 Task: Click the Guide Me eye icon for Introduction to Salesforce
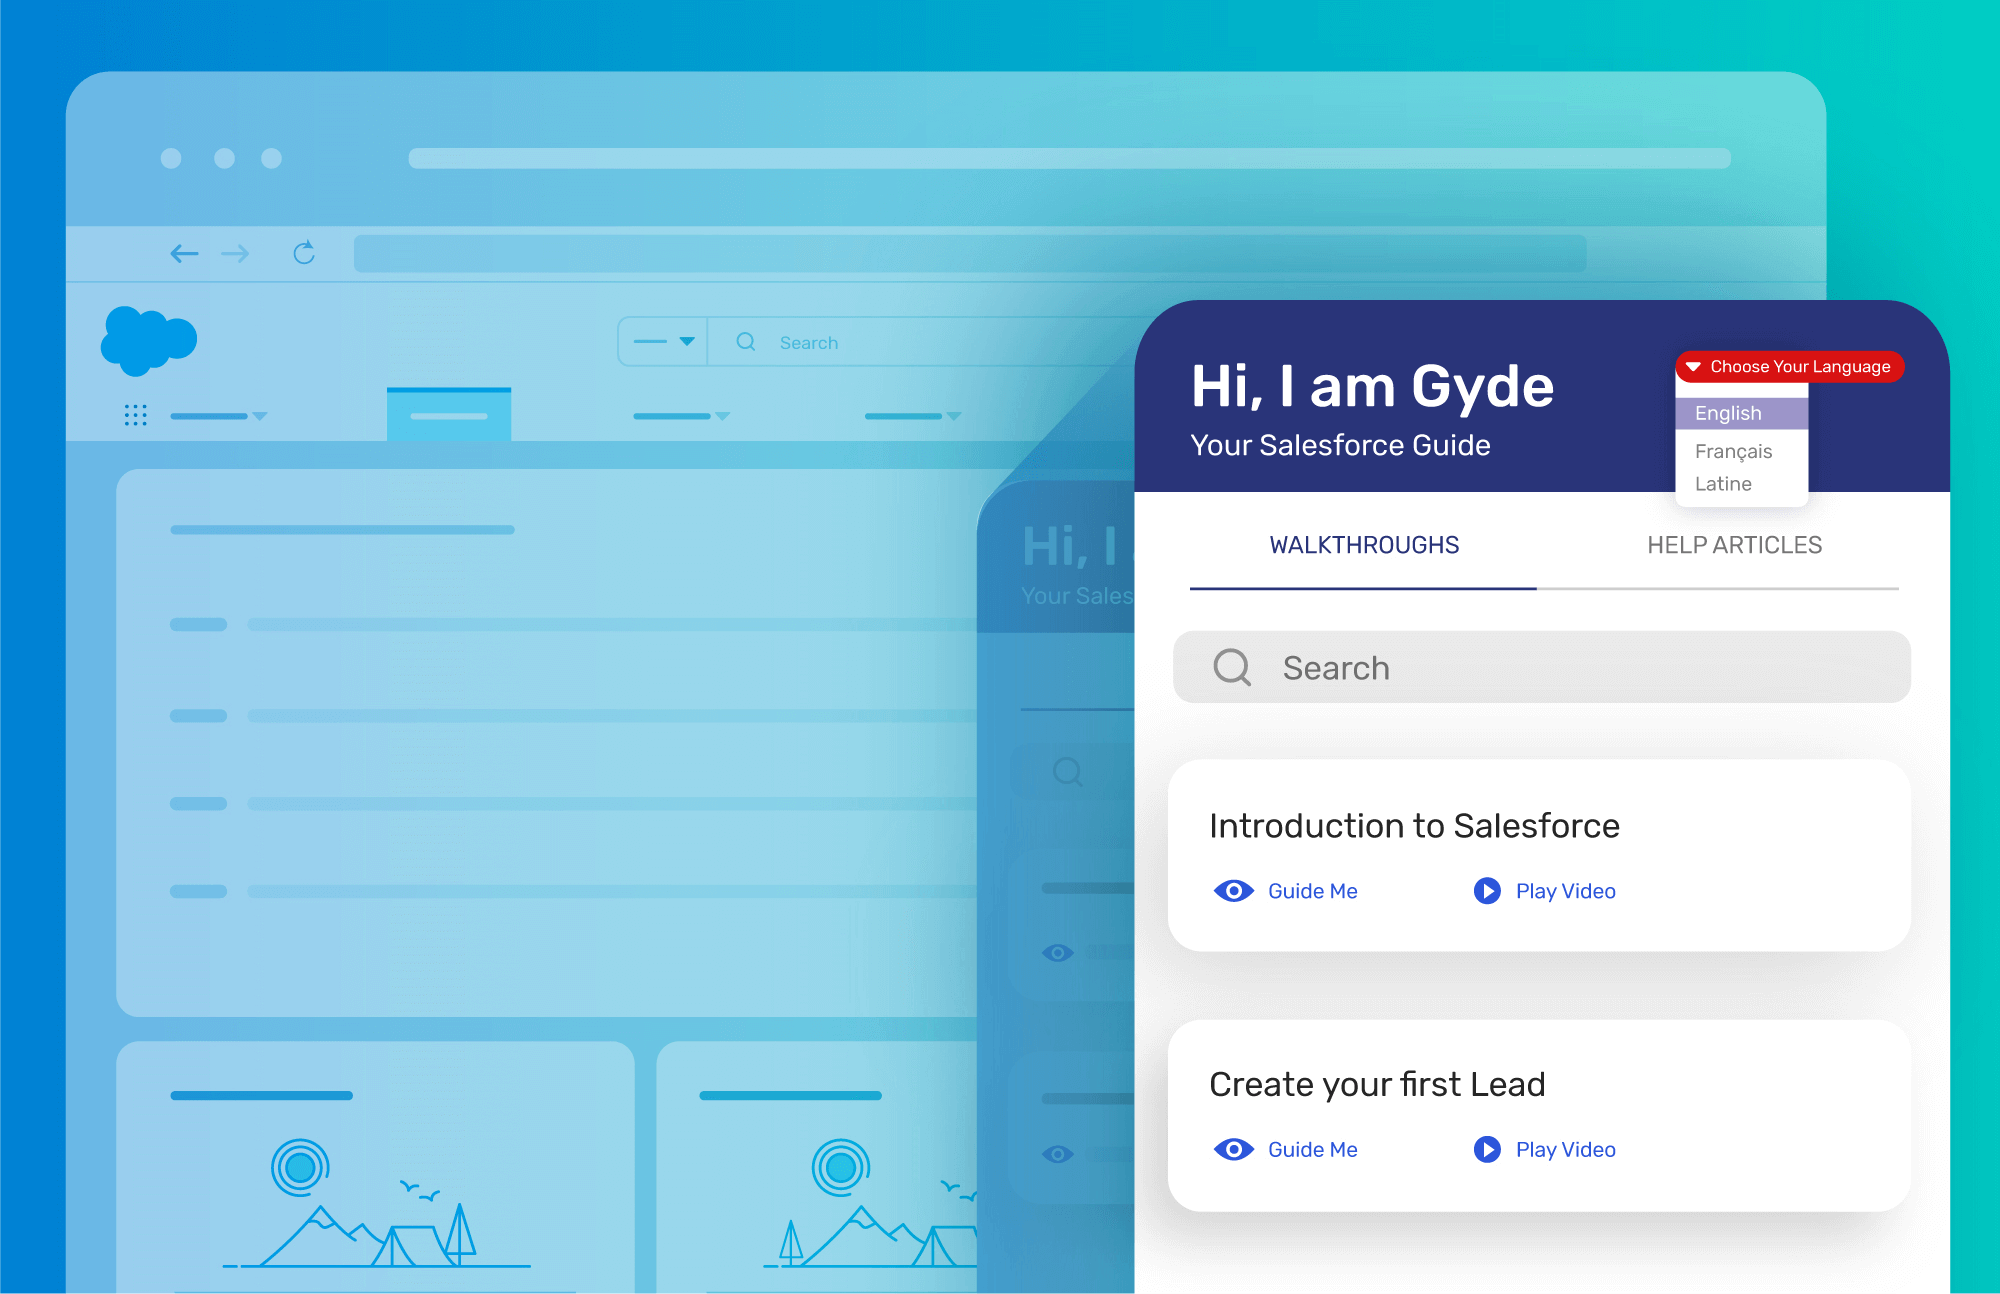1235,890
